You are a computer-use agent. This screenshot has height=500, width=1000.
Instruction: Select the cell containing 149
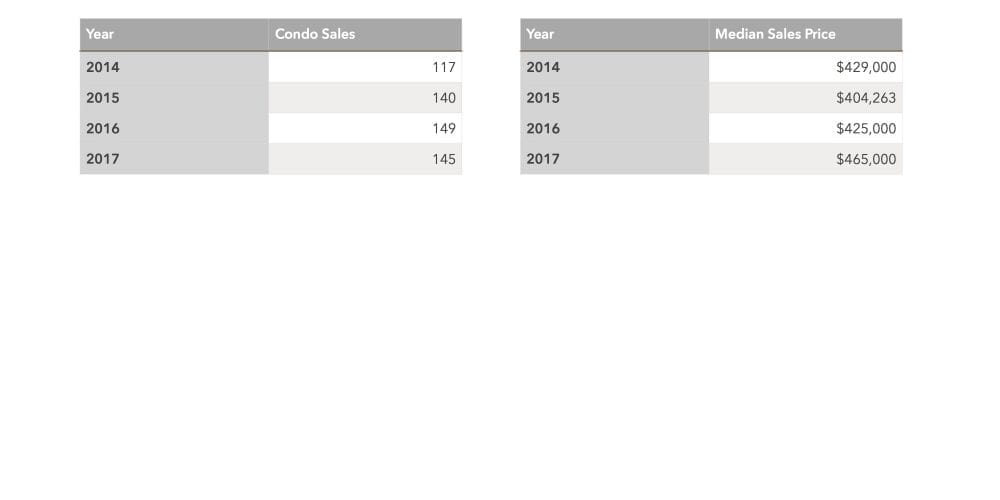[x=365, y=128]
